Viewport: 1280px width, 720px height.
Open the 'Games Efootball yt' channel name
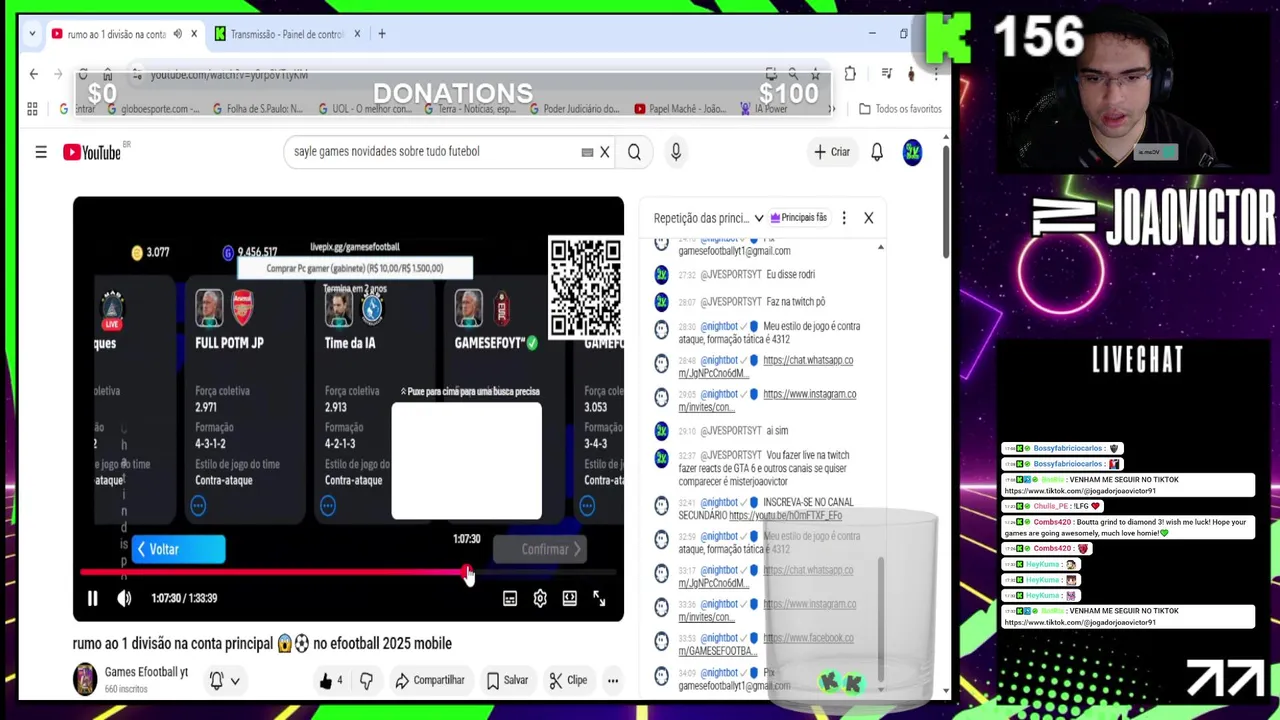point(146,672)
